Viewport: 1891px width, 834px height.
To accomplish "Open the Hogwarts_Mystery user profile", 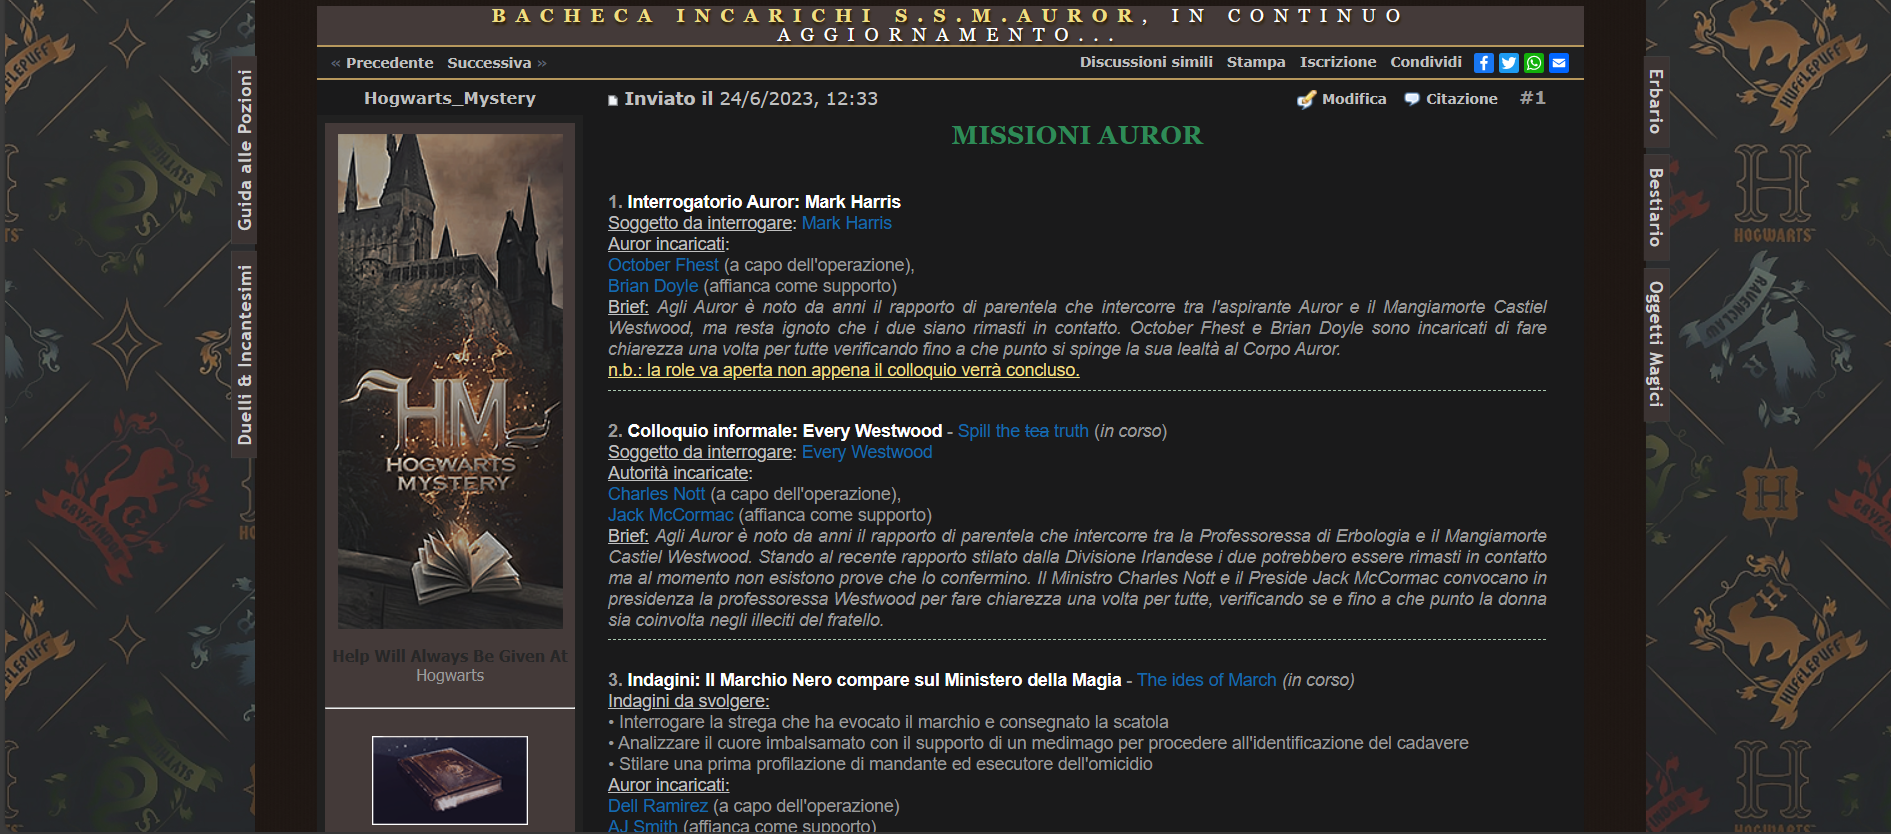I will pos(450,98).
